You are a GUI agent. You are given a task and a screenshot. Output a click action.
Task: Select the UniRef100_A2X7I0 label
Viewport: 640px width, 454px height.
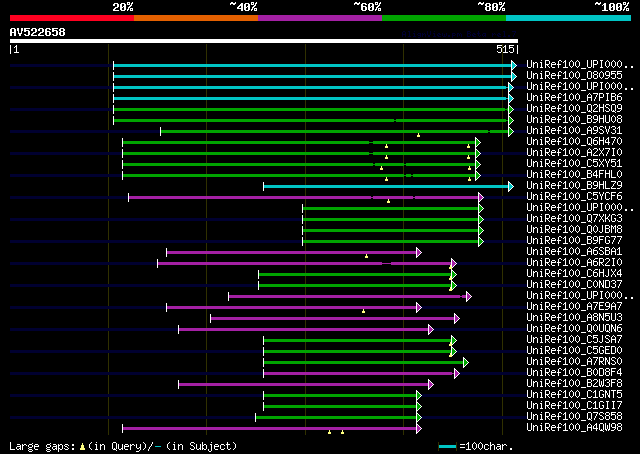click(574, 153)
